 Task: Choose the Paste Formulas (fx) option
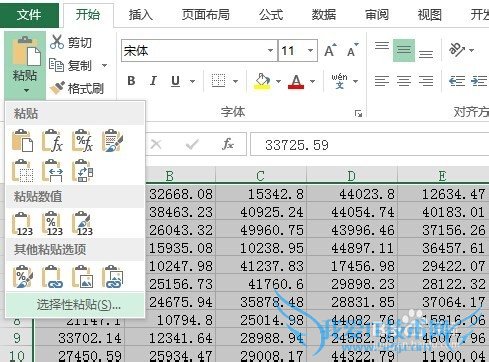(x=53, y=141)
